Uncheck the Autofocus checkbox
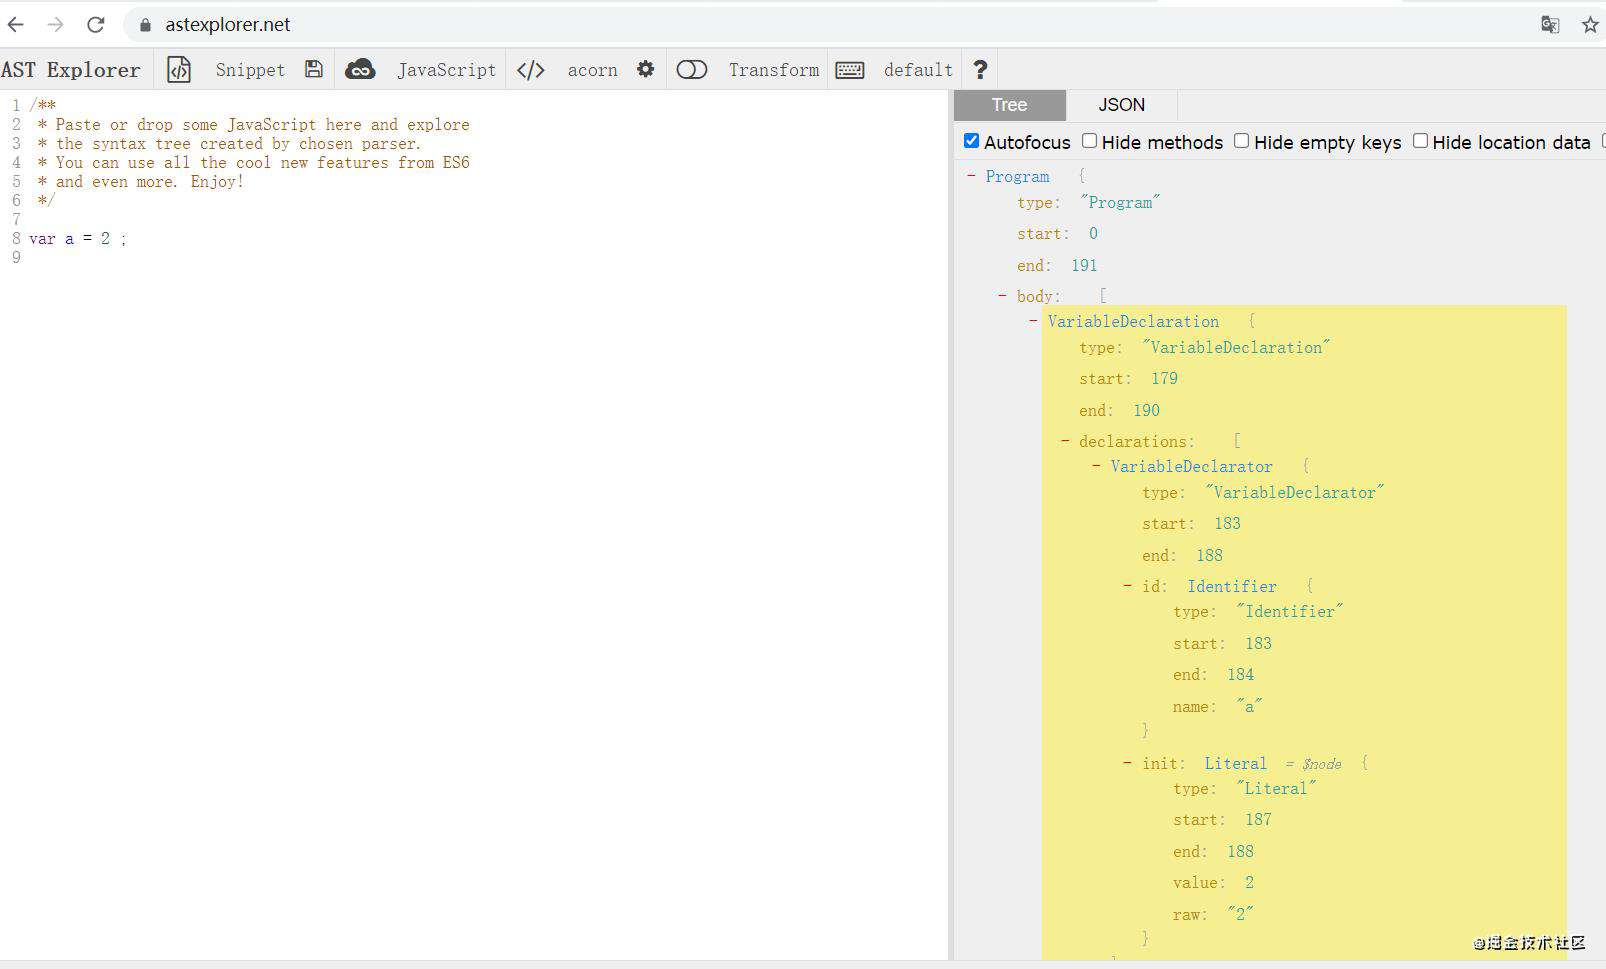 click(x=971, y=141)
